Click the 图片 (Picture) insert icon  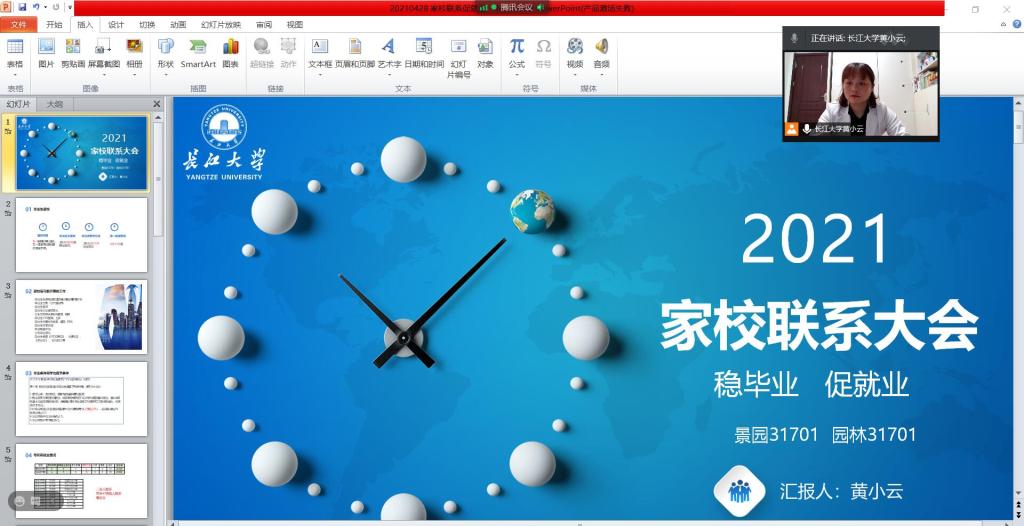46,53
